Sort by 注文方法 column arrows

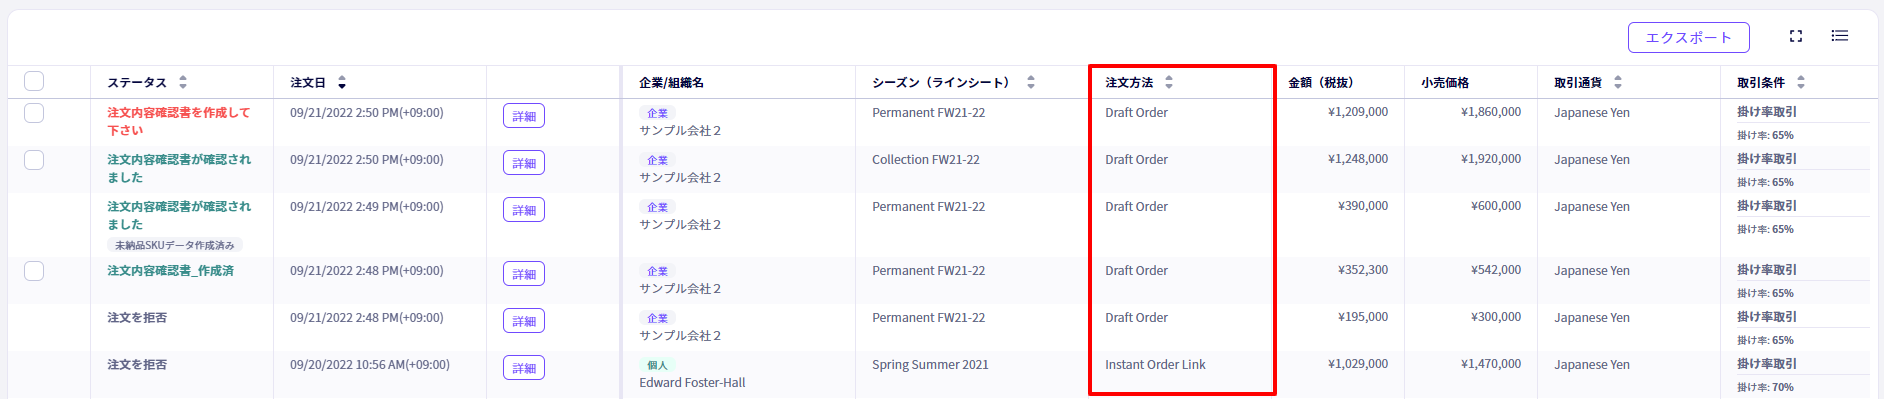pos(1169,82)
